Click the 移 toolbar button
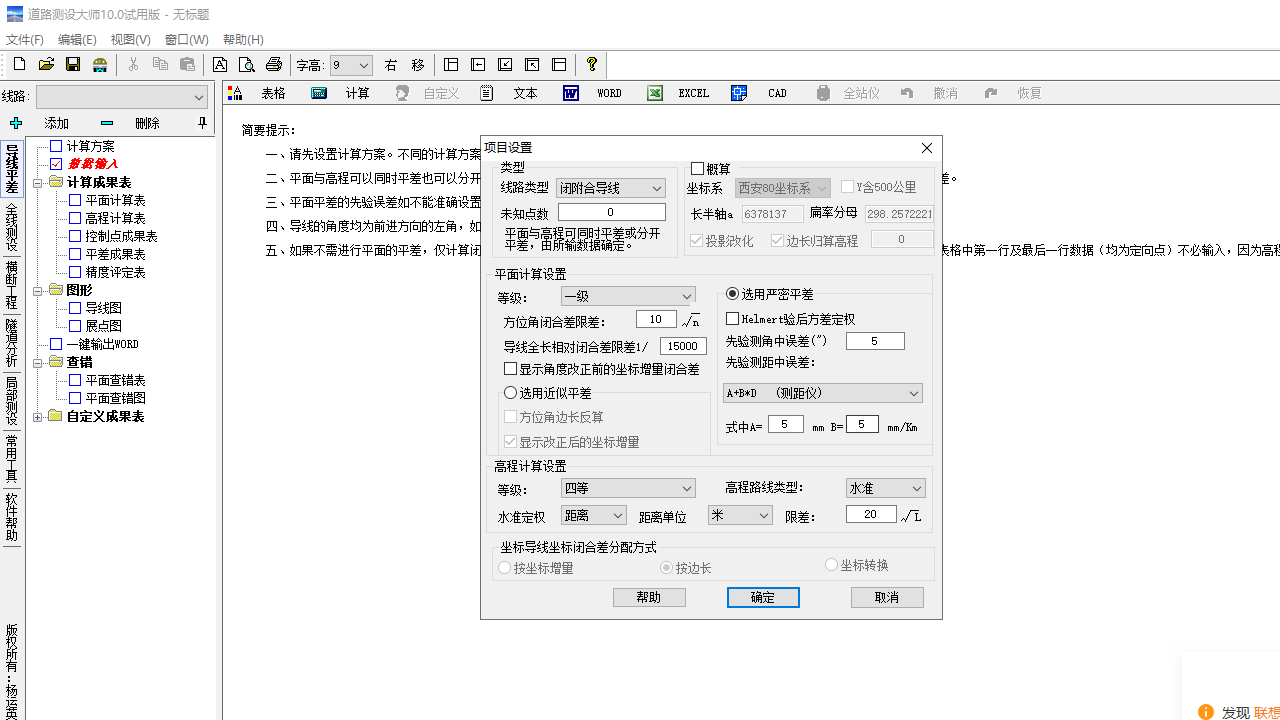Image resolution: width=1280 pixels, height=720 pixels. (418, 65)
